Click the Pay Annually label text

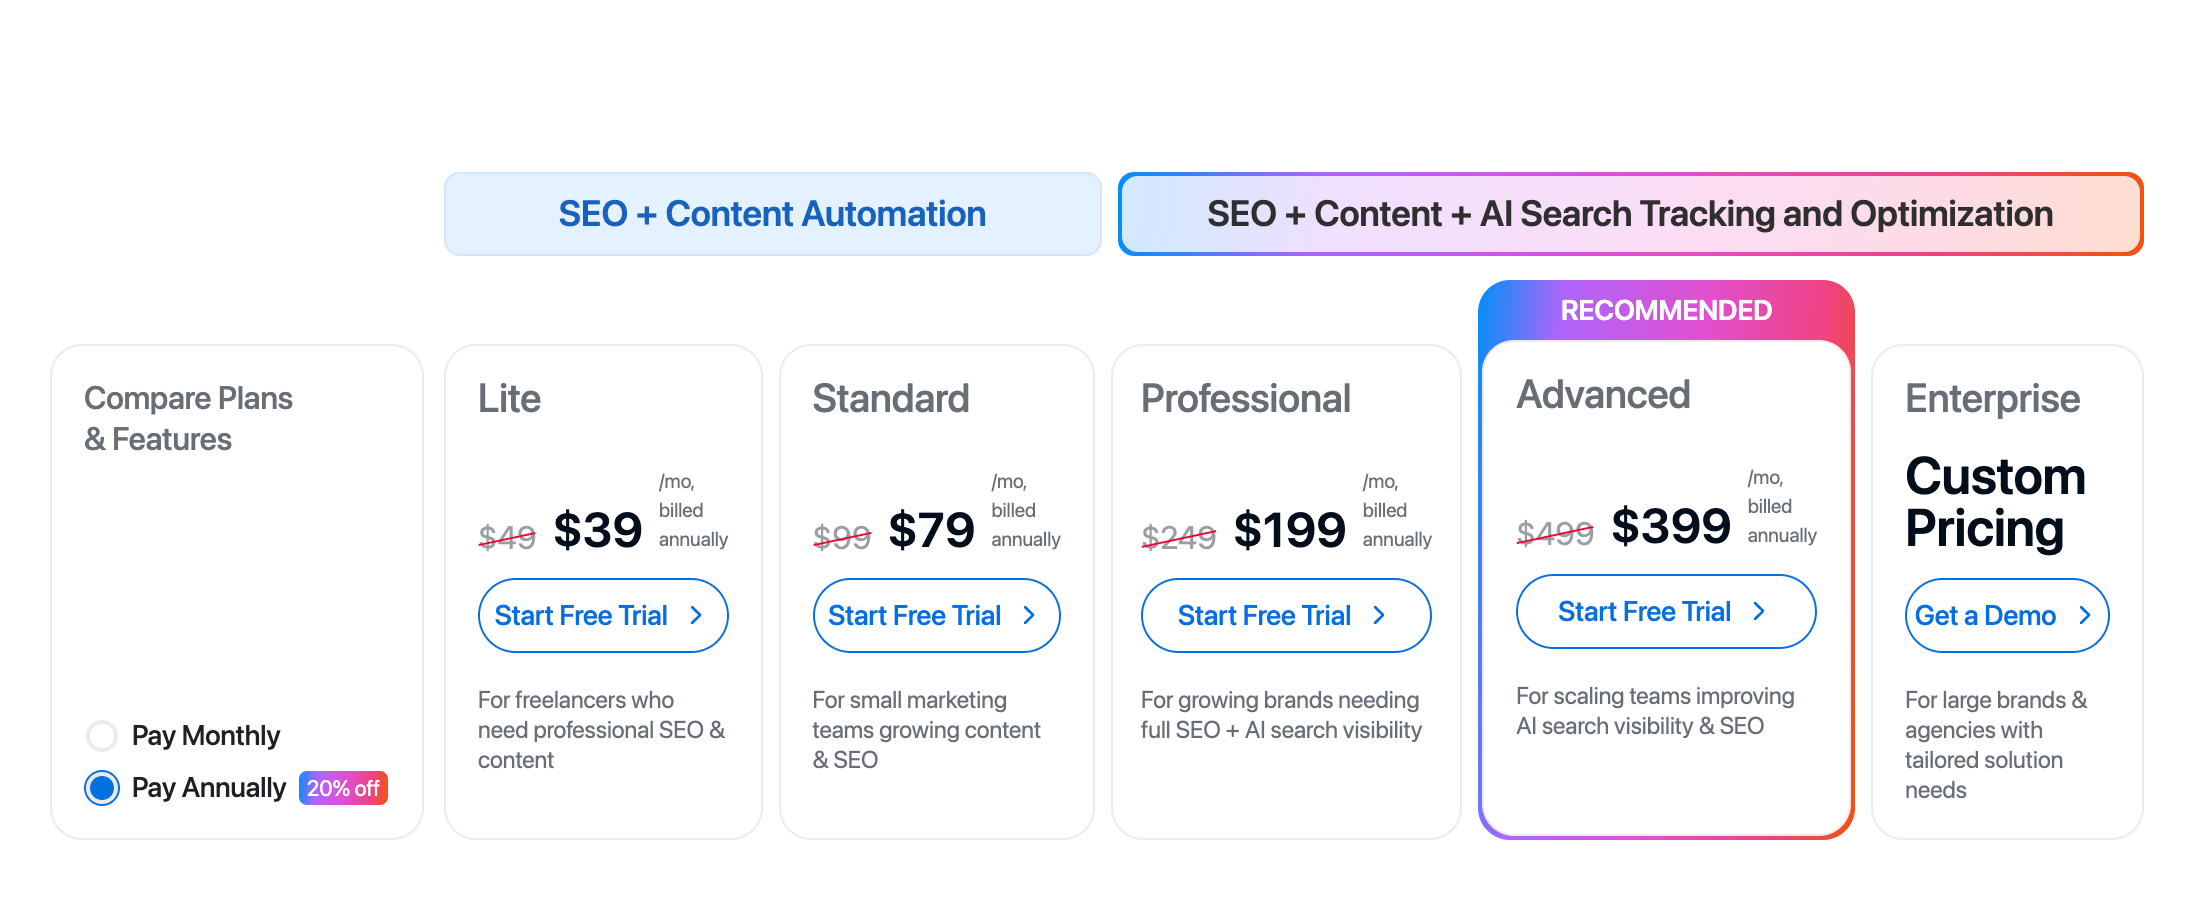coord(208,788)
